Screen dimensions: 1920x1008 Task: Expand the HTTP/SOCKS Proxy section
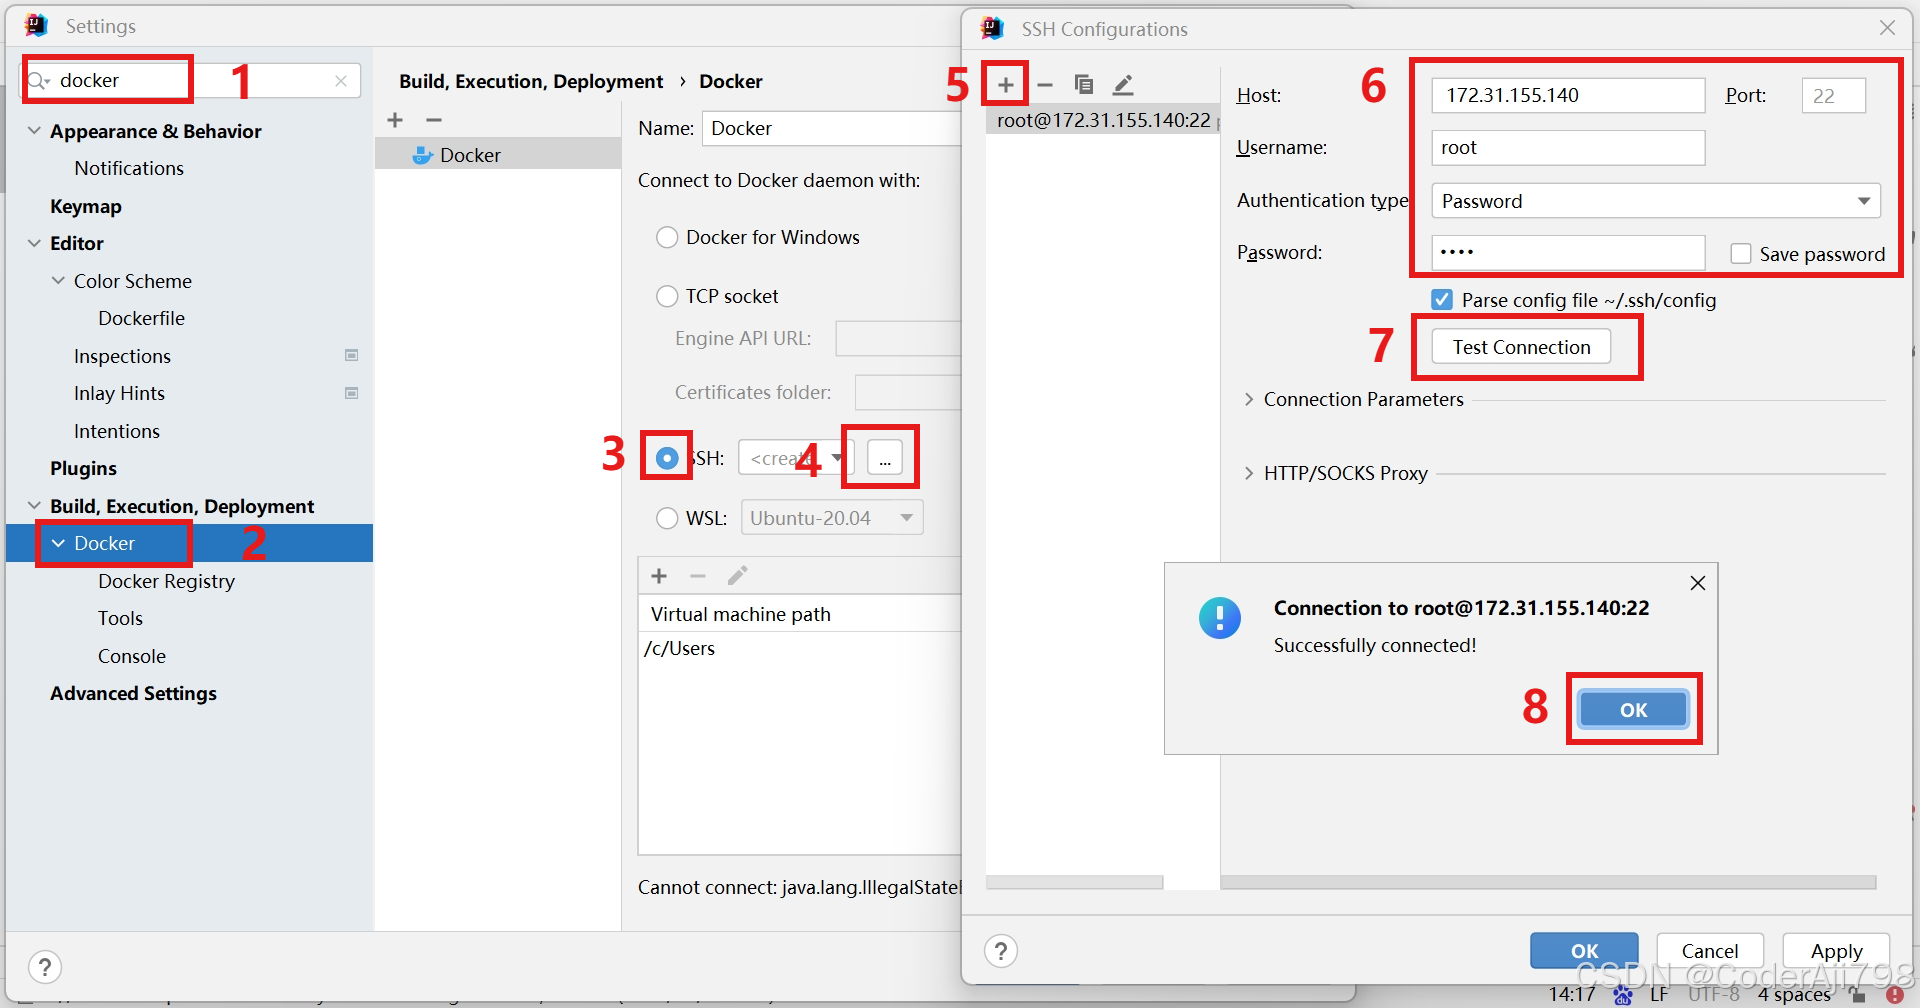1249,473
